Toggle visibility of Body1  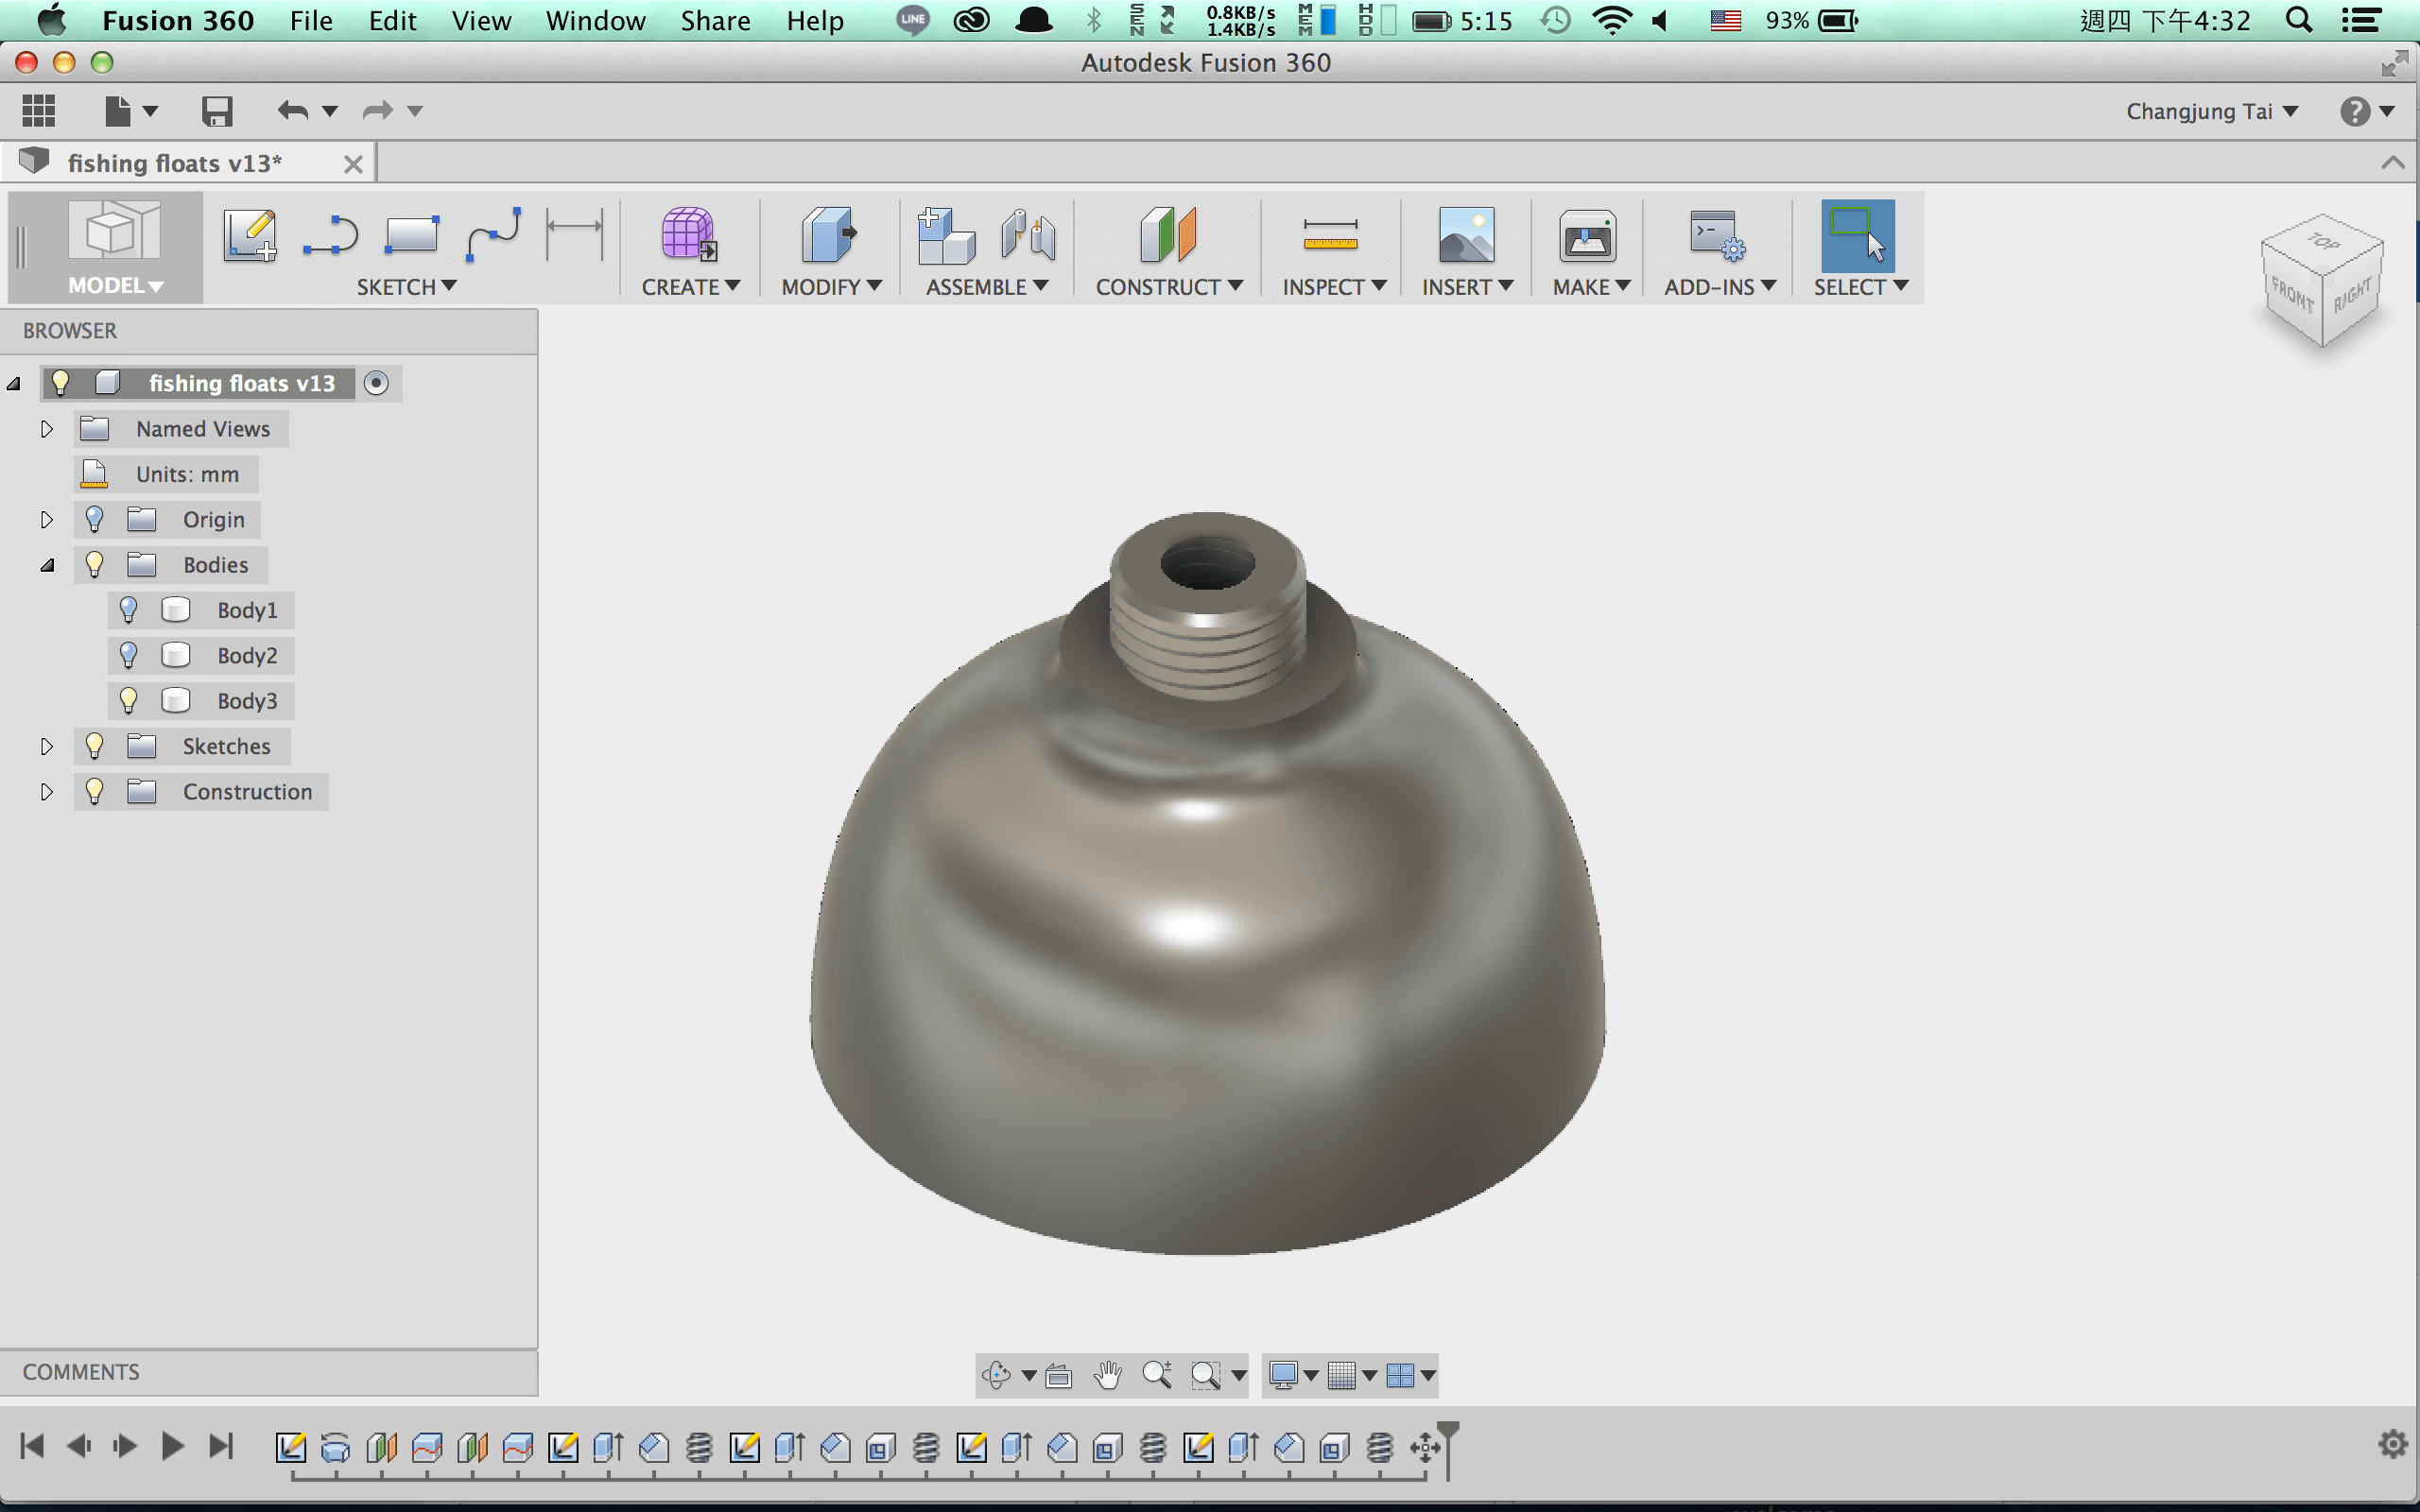pos(128,609)
